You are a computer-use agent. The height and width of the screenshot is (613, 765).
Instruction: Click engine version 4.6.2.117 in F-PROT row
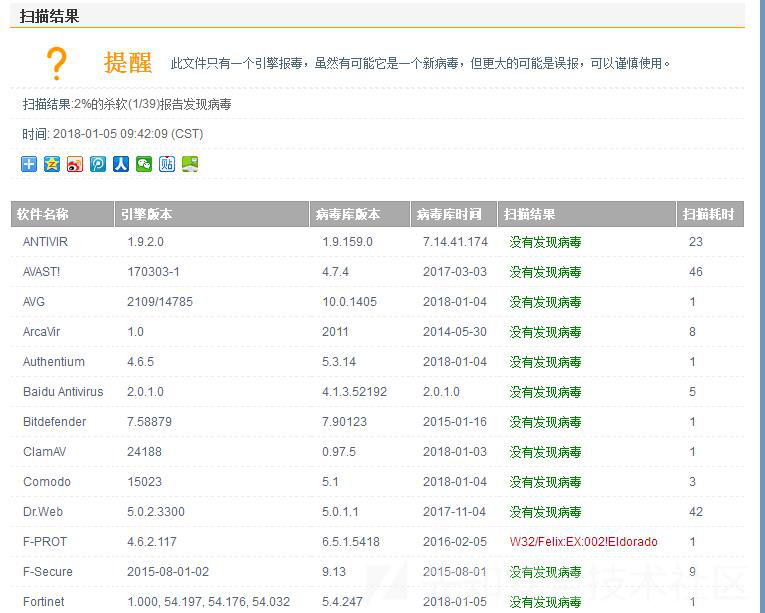(x=152, y=542)
